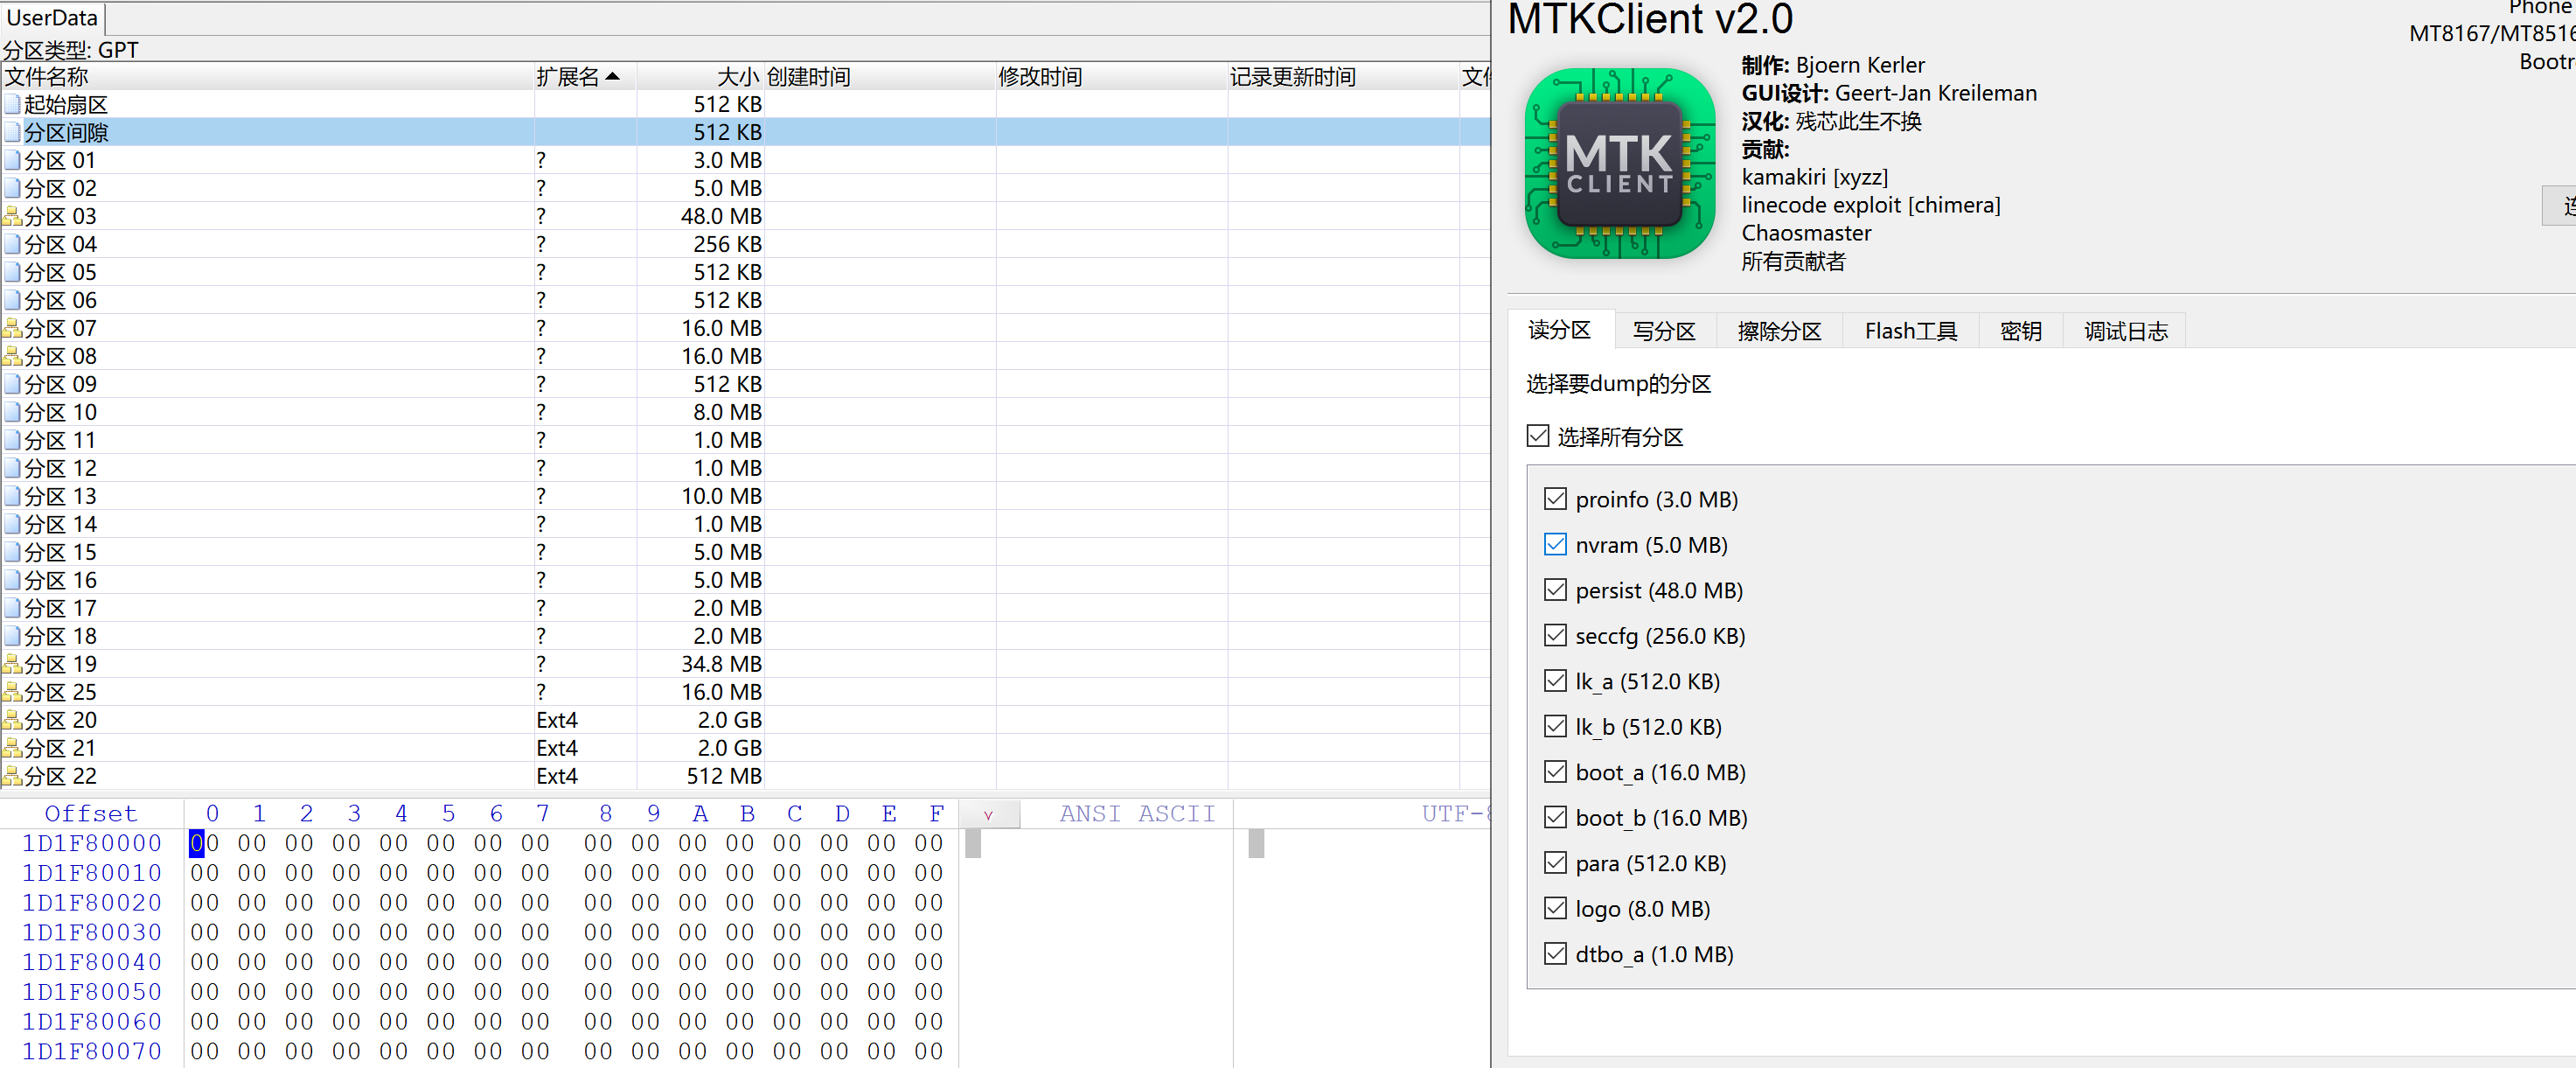Click the folder icon next to 分区 19
Screen dimensions: 2576x1068
12,664
